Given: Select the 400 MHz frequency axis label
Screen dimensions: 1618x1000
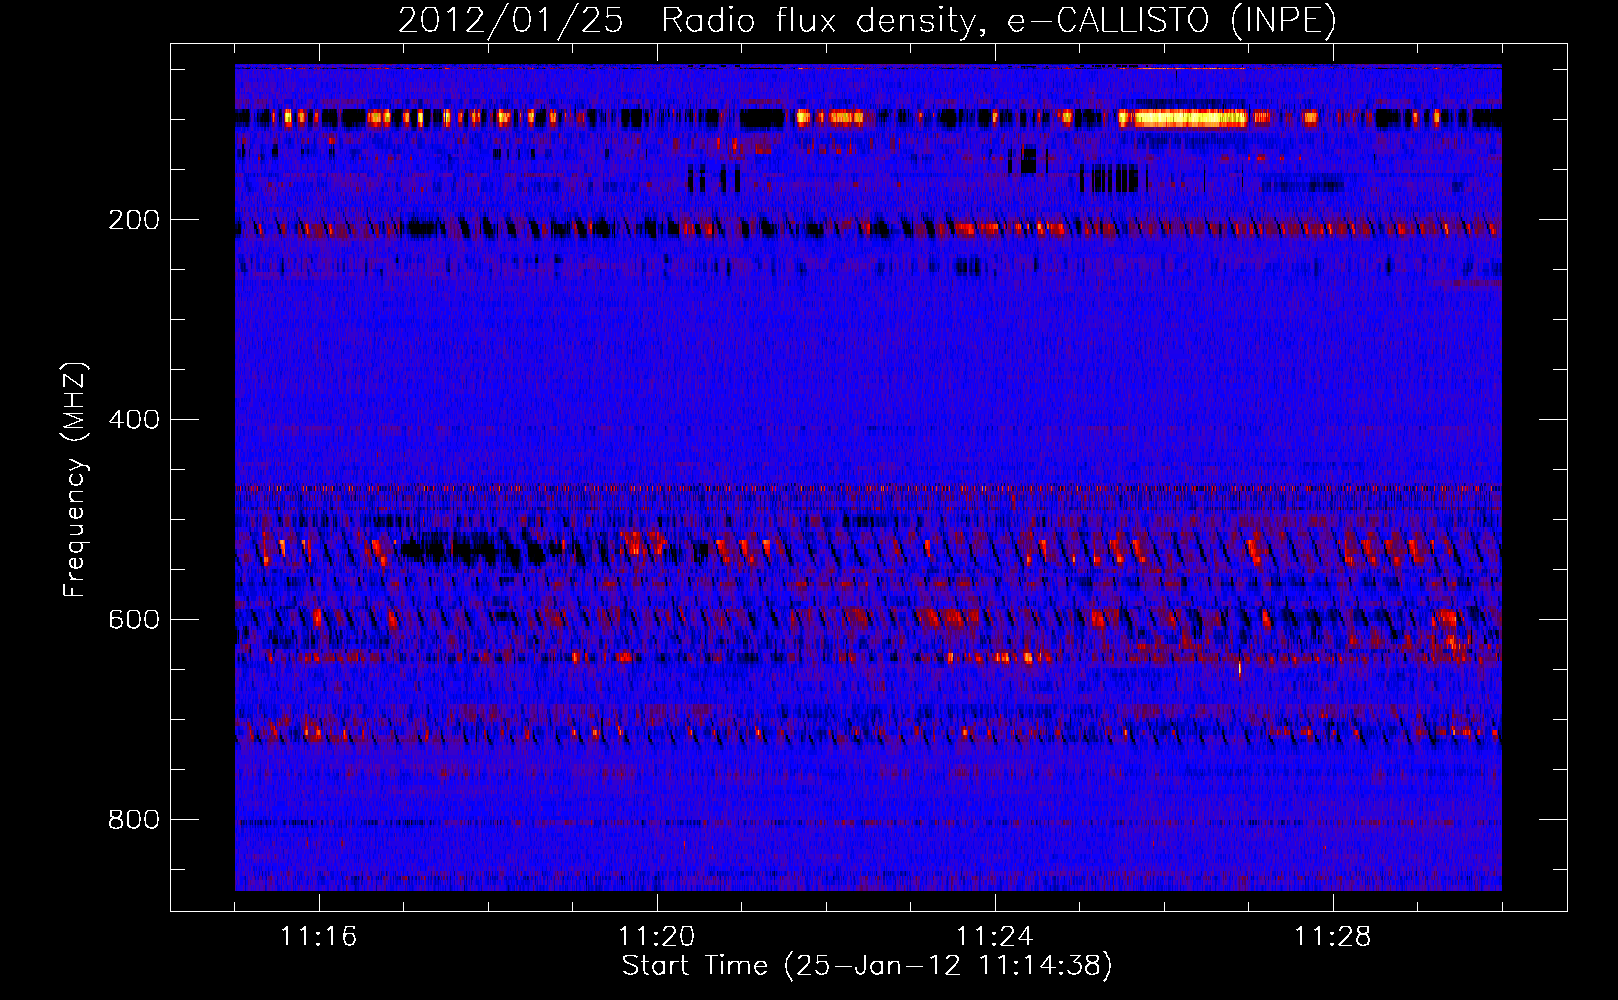Looking at the screenshot, I should [x=134, y=420].
